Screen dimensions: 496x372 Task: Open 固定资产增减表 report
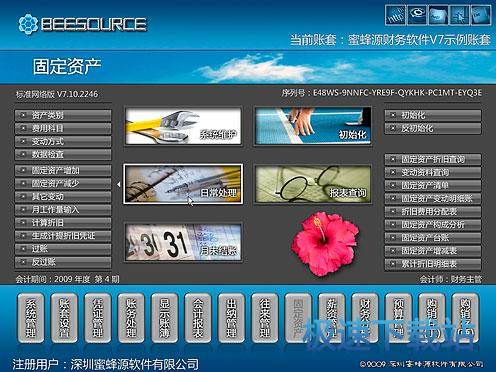click(x=433, y=251)
